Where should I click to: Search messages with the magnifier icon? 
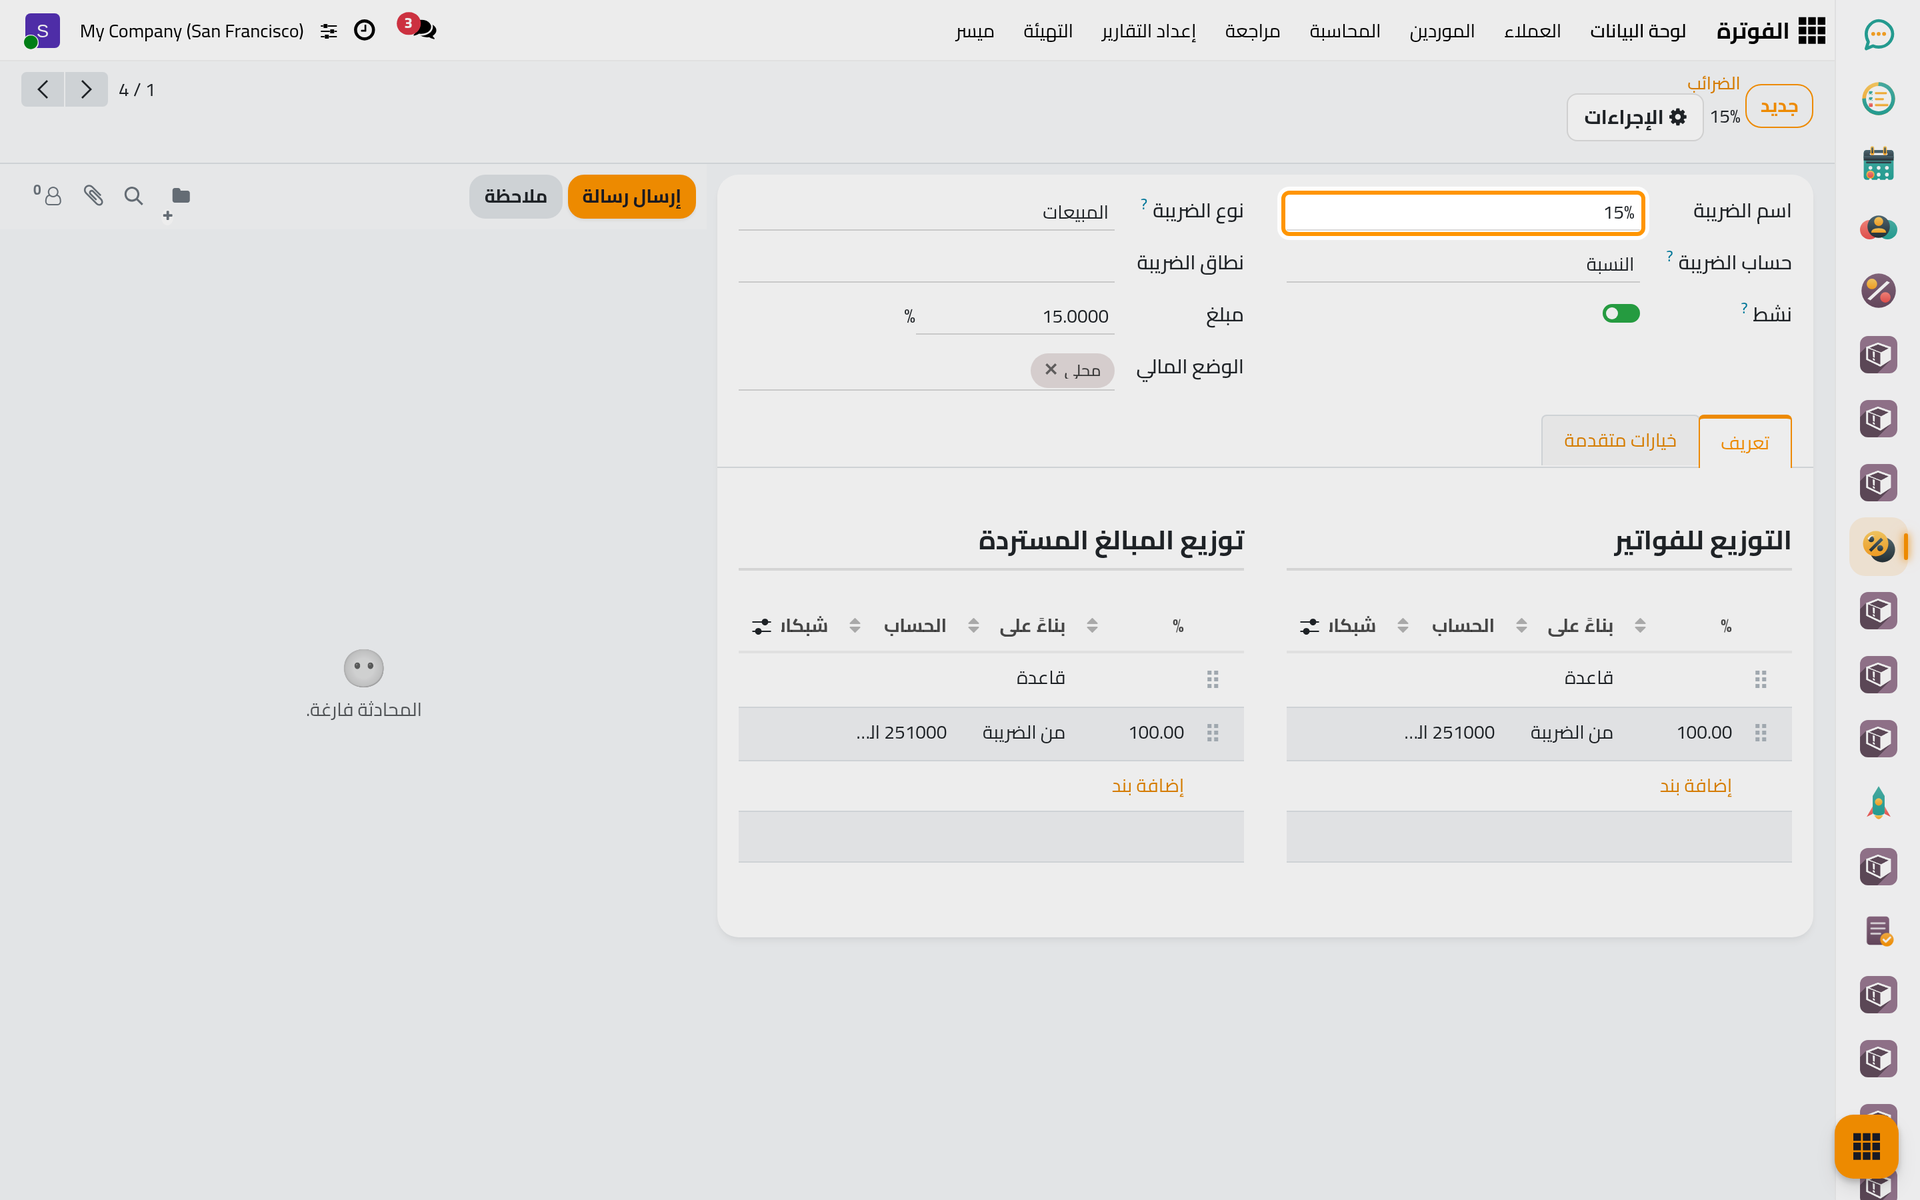click(133, 196)
